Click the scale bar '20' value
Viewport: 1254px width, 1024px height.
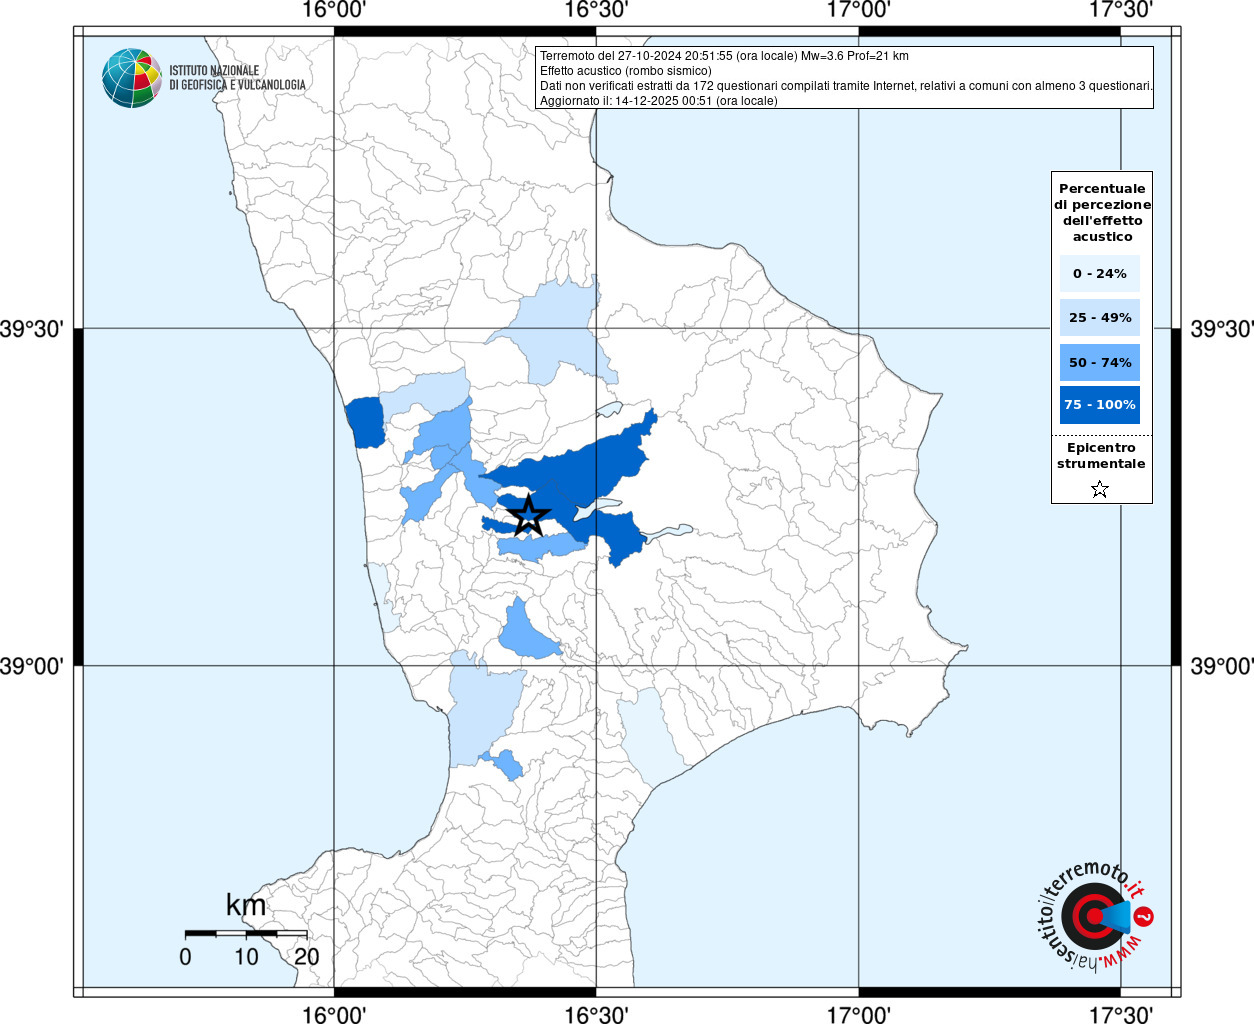point(307,957)
